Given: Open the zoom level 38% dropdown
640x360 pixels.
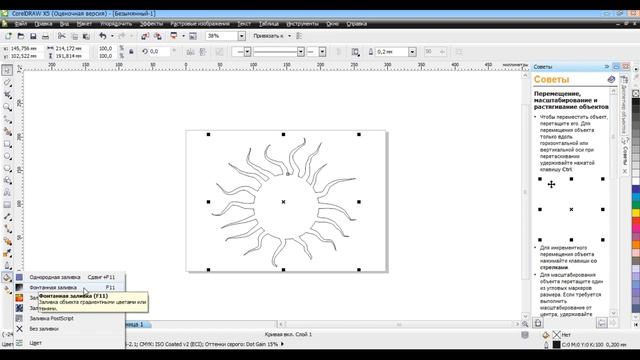Looking at the screenshot, I should [x=242, y=36].
